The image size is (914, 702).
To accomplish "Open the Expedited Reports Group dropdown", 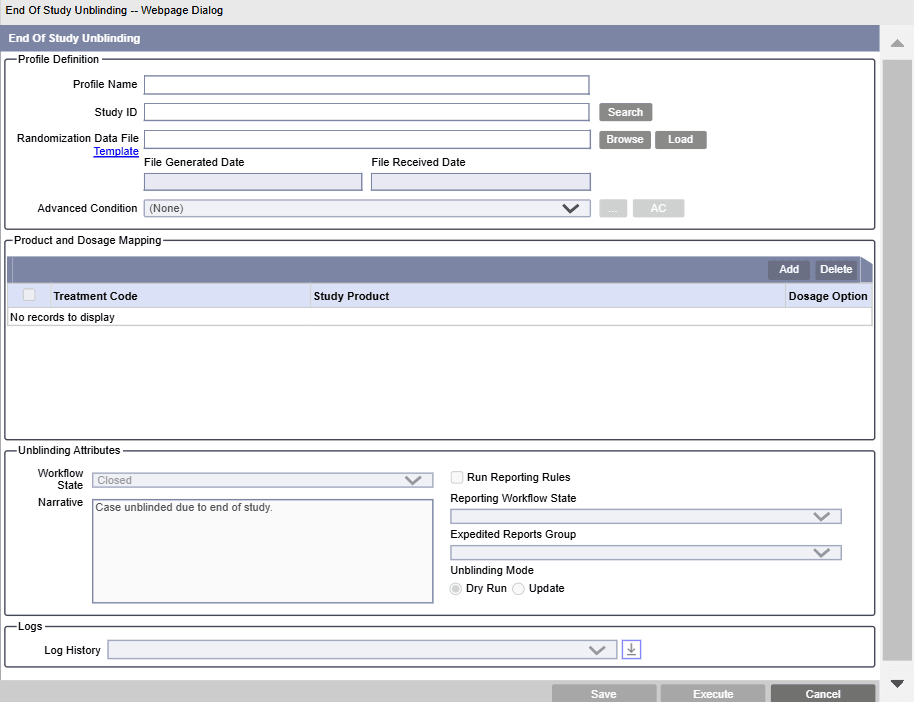I will click(822, 552).
